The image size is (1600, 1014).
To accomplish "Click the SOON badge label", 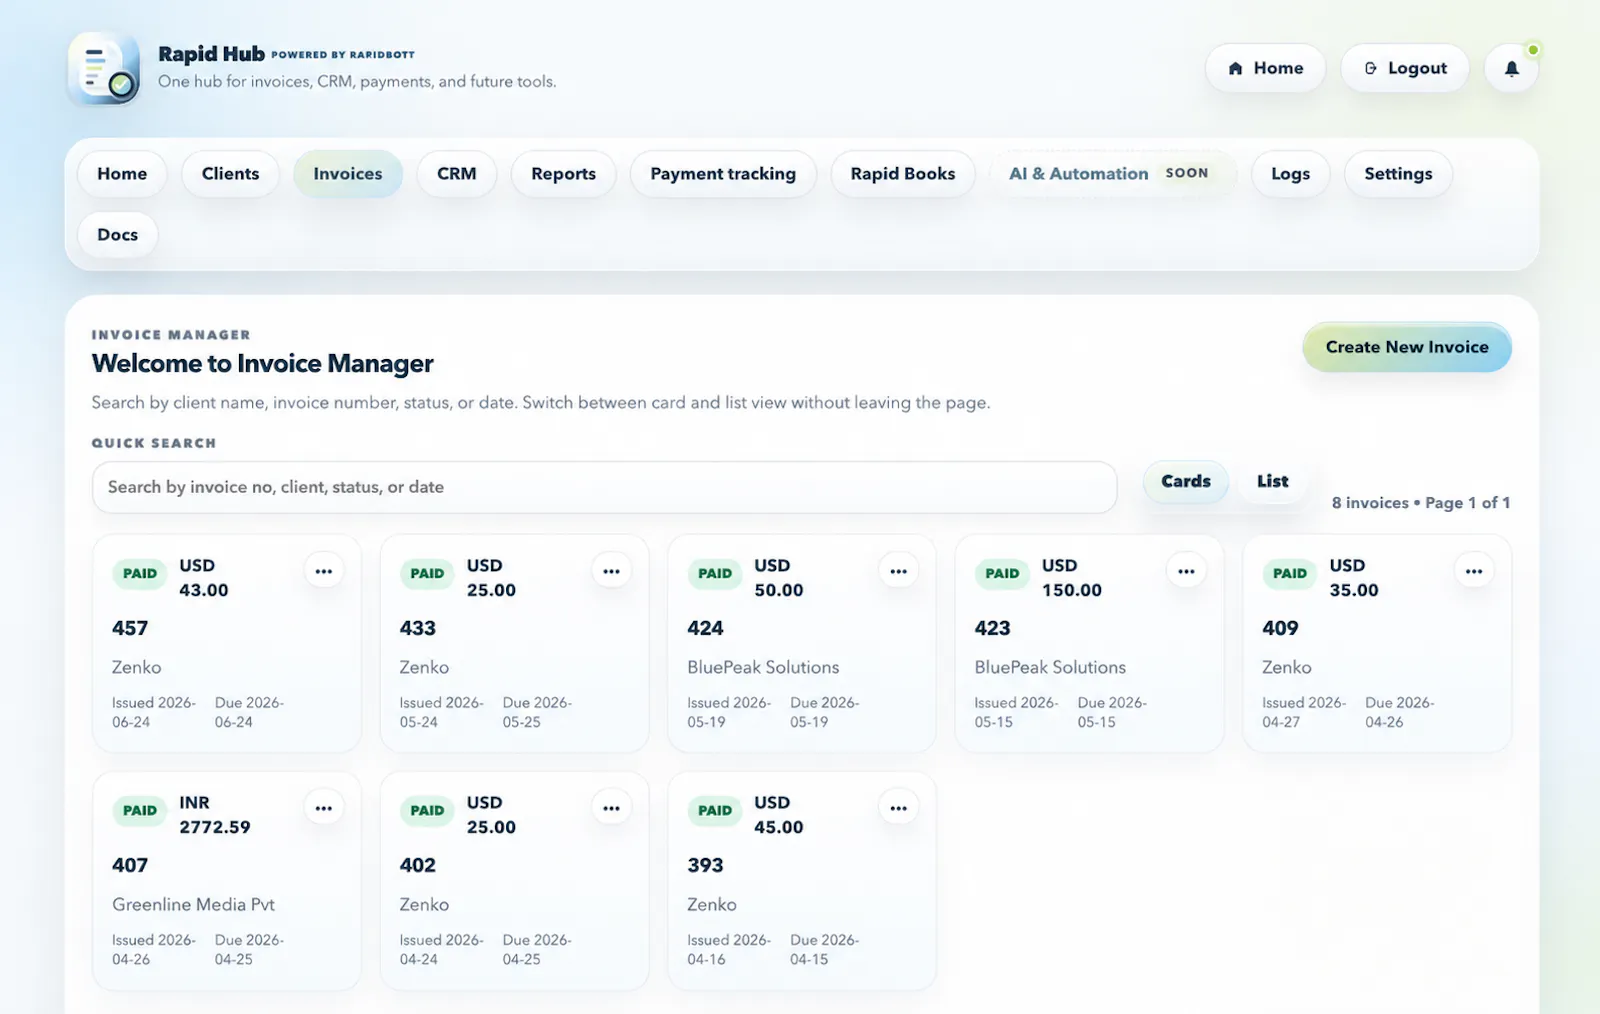I will click(x=1187, y=173).
